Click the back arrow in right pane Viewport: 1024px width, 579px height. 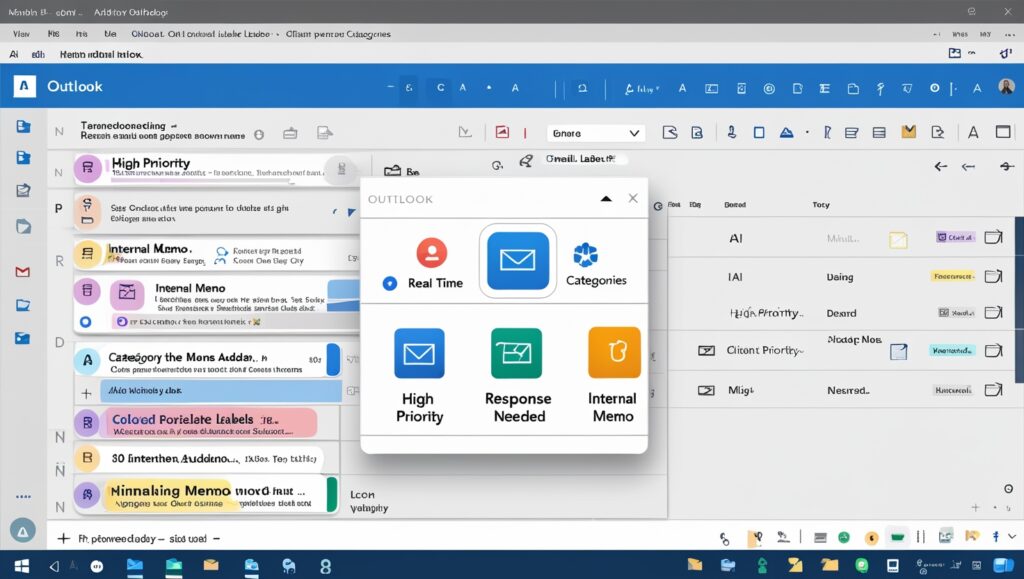pyautogui.click(x=940, y=166)
